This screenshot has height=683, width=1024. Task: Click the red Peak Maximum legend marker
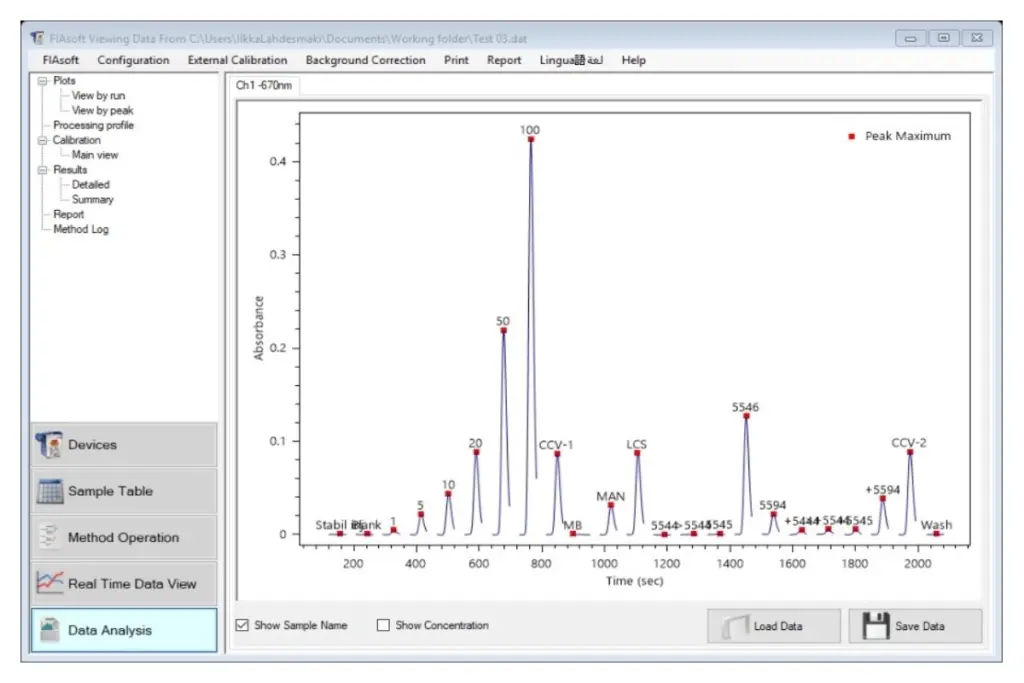point(852,136)
